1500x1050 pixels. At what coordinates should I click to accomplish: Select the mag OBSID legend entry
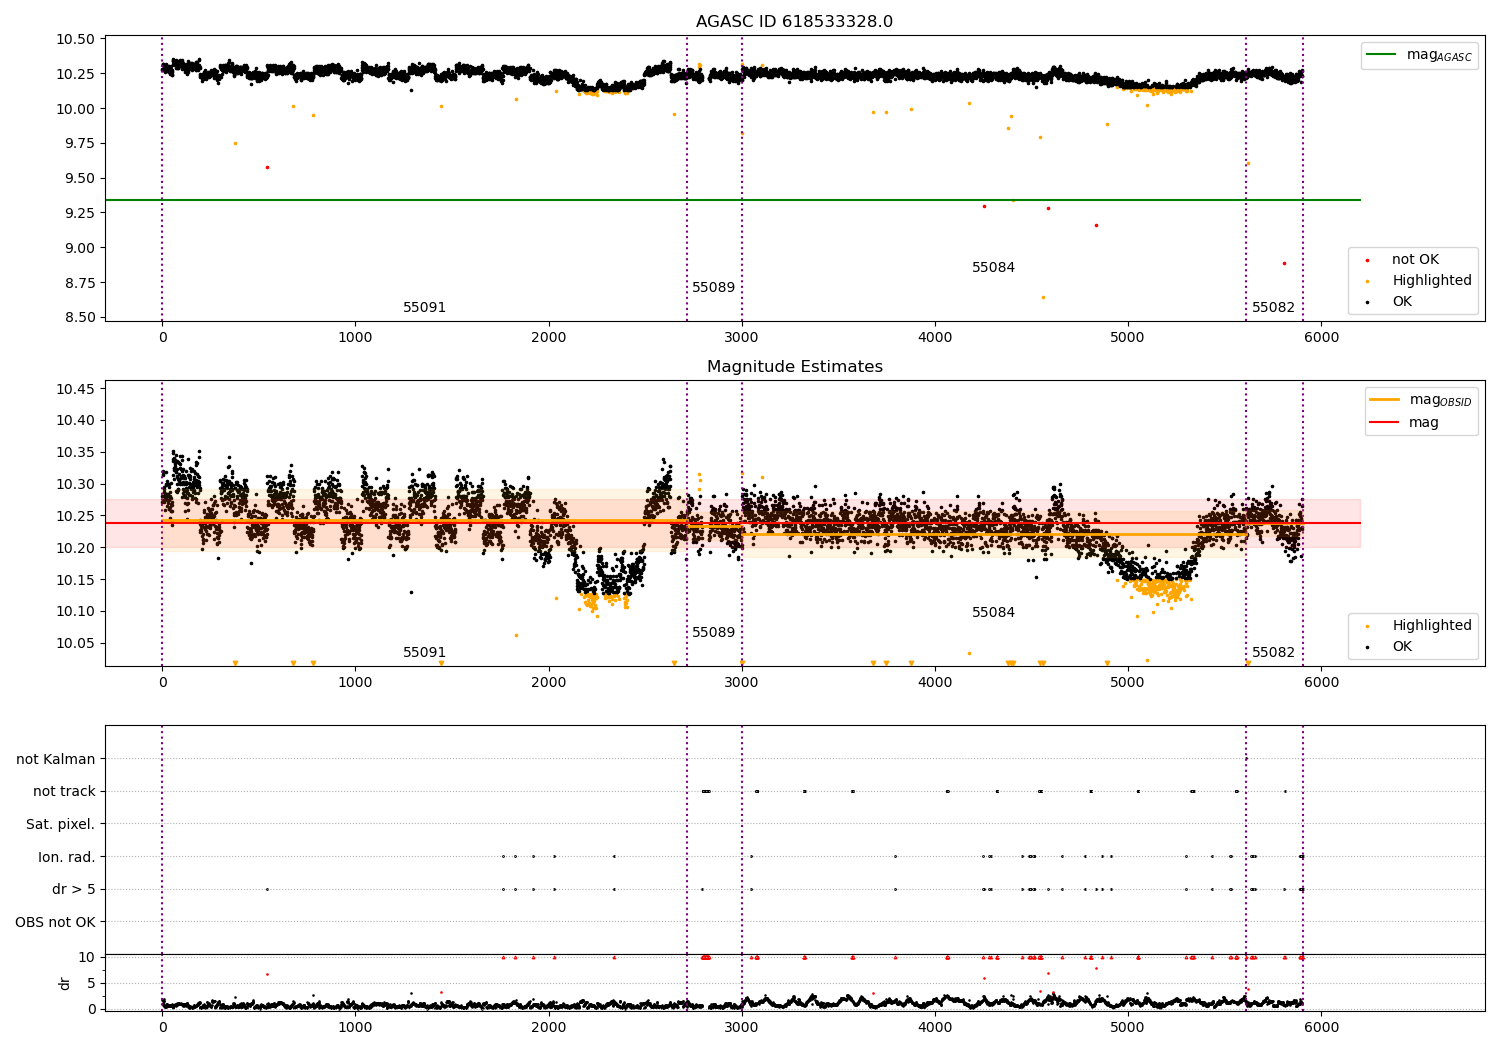[x=1420, y=400]
